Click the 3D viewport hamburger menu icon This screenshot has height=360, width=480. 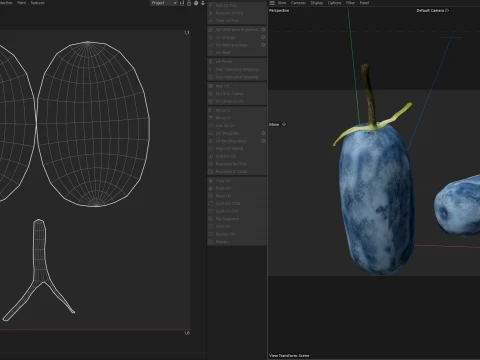pos(272,3)
